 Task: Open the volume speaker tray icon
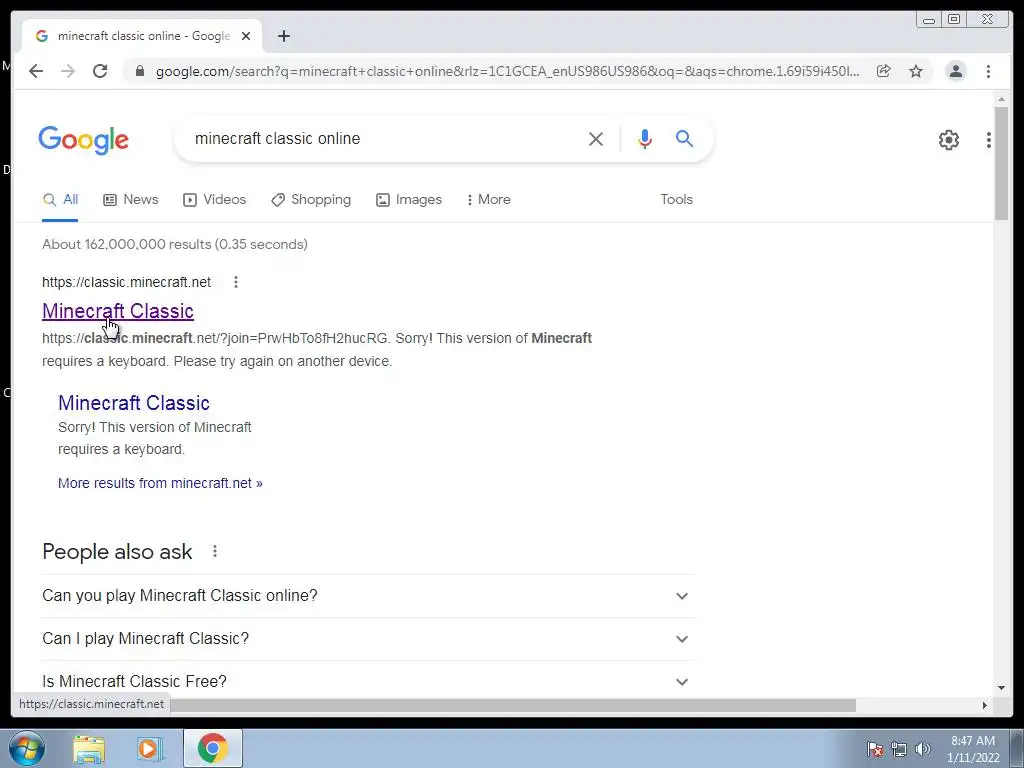pos(923,749)
